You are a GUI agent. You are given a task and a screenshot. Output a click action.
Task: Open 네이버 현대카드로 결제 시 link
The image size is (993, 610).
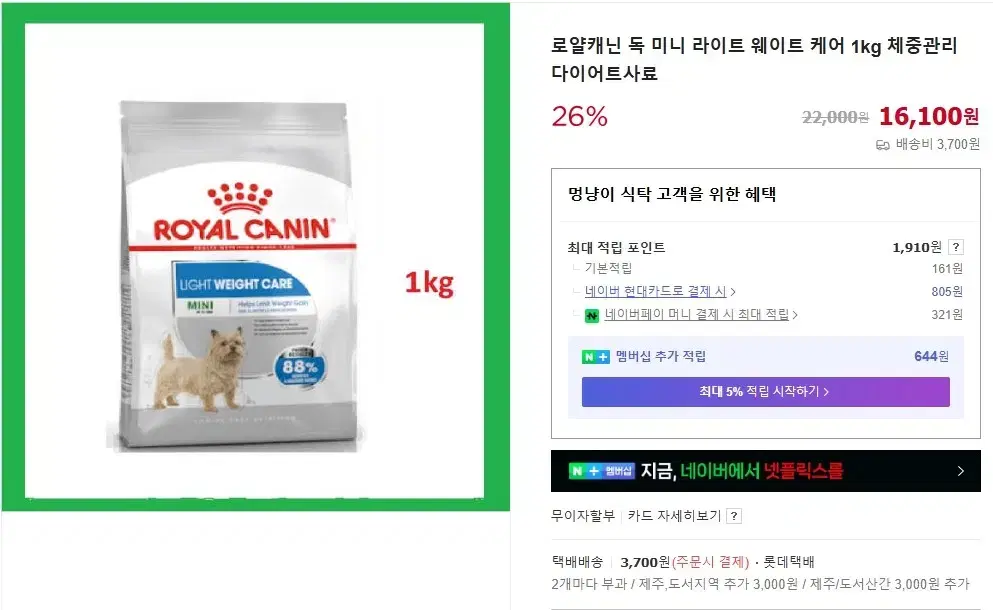point(655,291)
